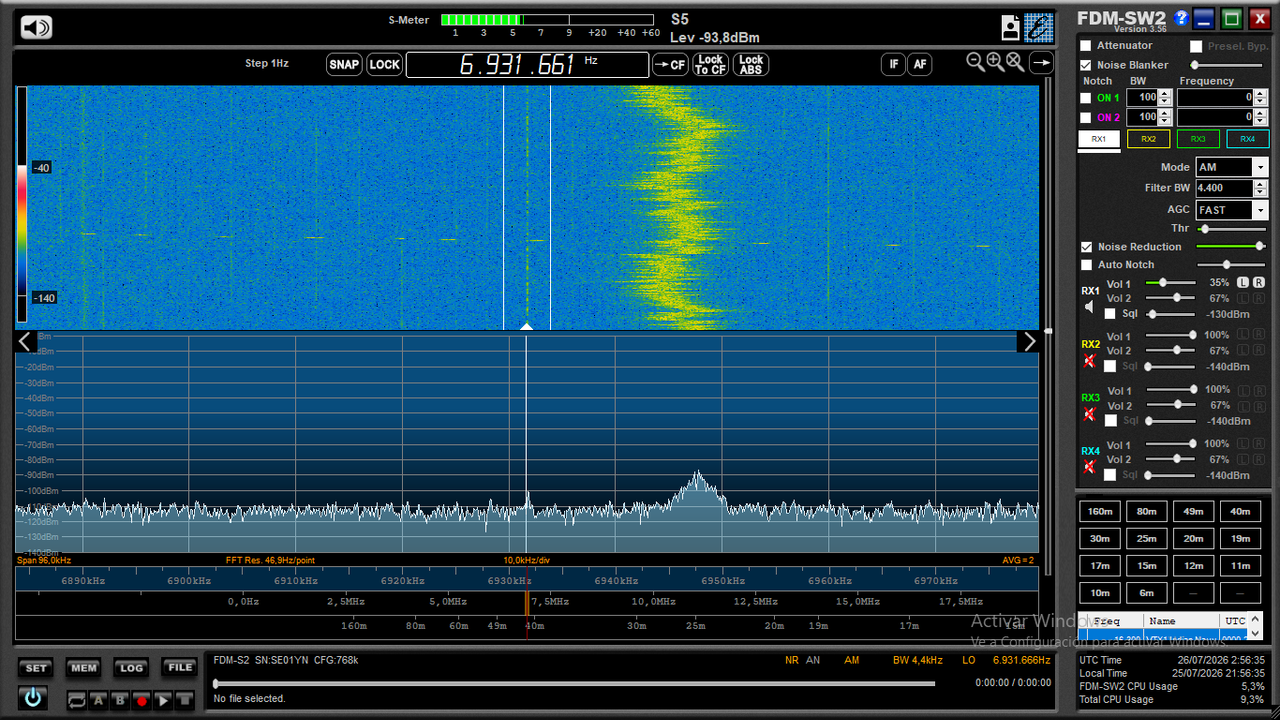Viewport: 1280px width, 720px height.
Task: Switch to the RX2 tab
Action: click(x=1148, y=139)
